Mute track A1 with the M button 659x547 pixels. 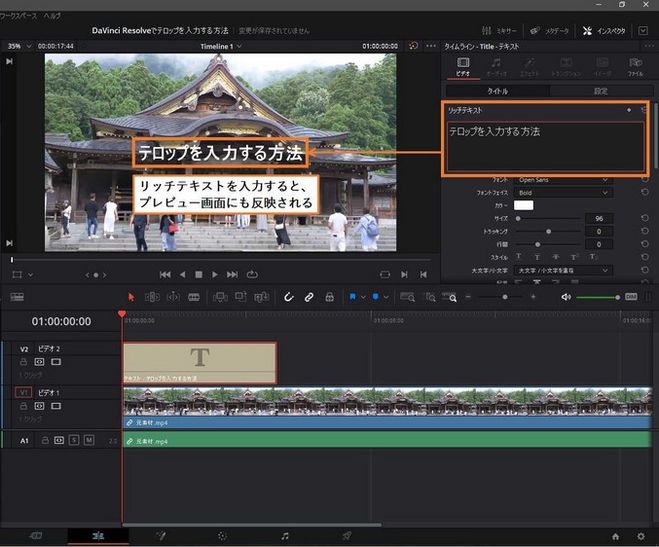89,440
